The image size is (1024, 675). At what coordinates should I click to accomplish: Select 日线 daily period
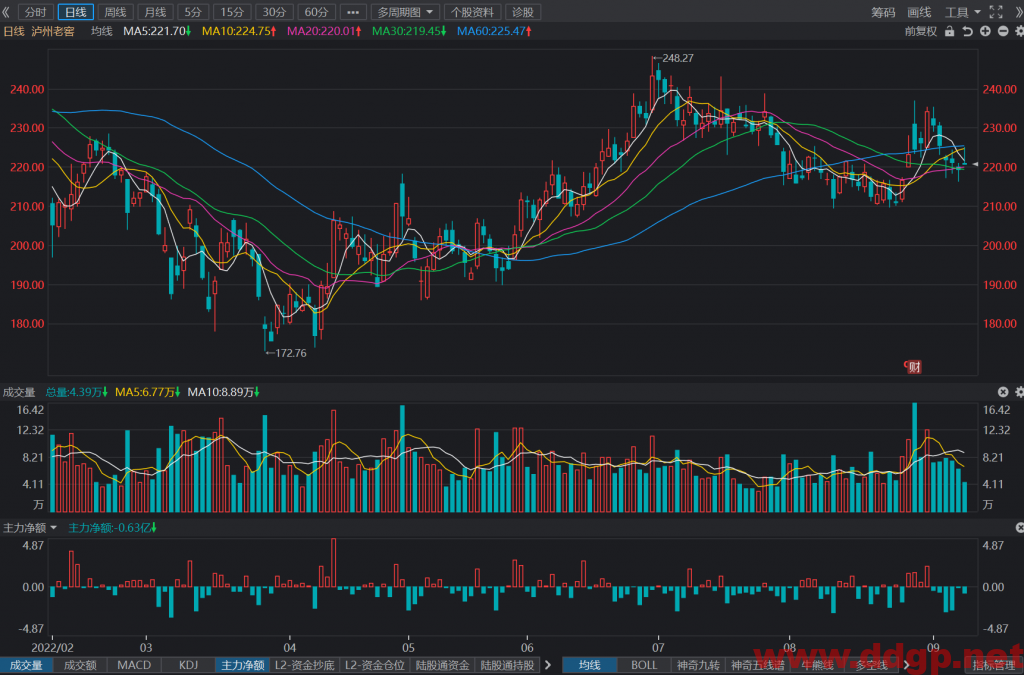coord(76,12)
